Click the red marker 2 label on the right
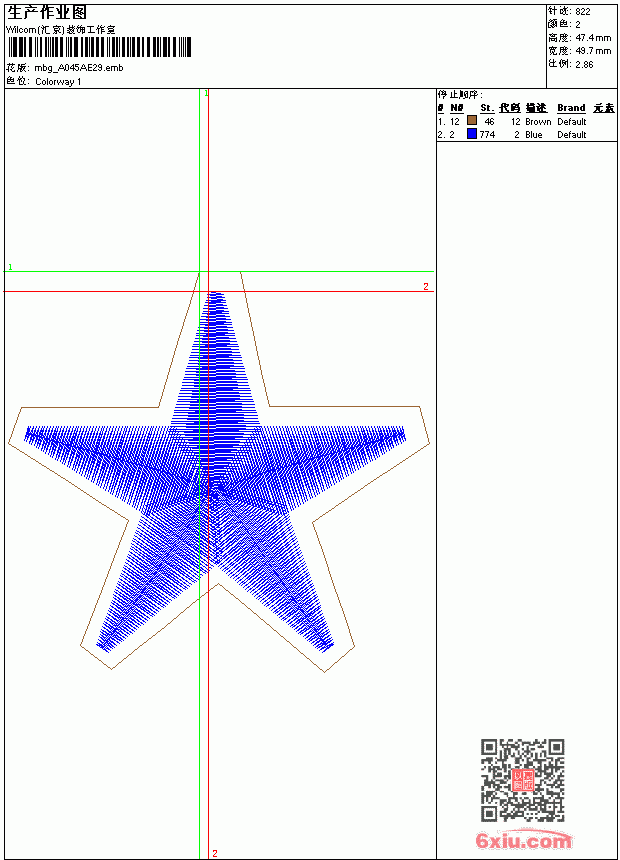Viewport: 620px width, 860px height. pyautogui.click(x=426, y=286)
